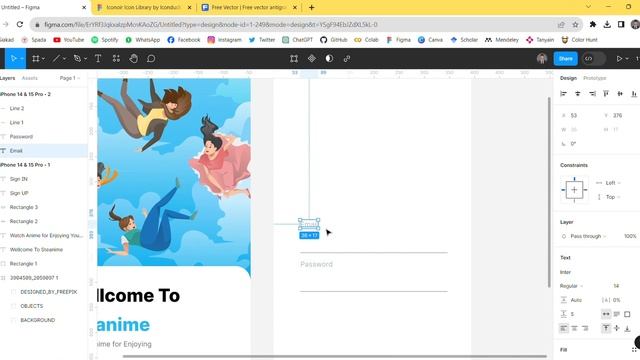Click the Create component icon

[x=312, y=59]
